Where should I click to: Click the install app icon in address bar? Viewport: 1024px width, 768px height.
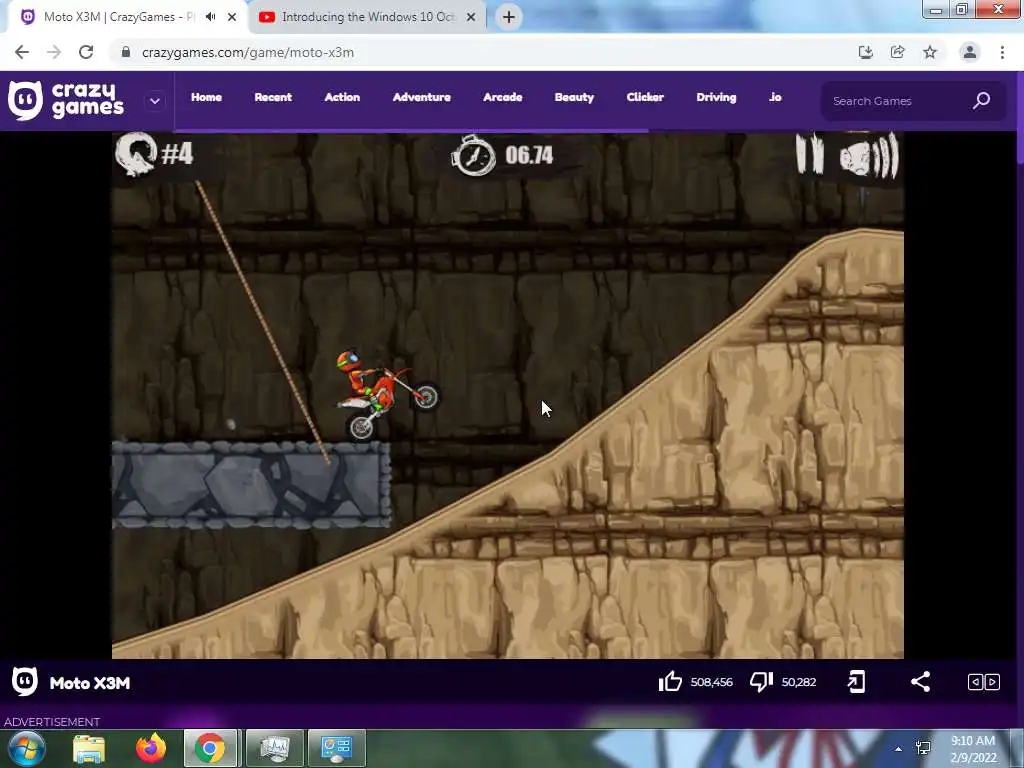point(865,52)
